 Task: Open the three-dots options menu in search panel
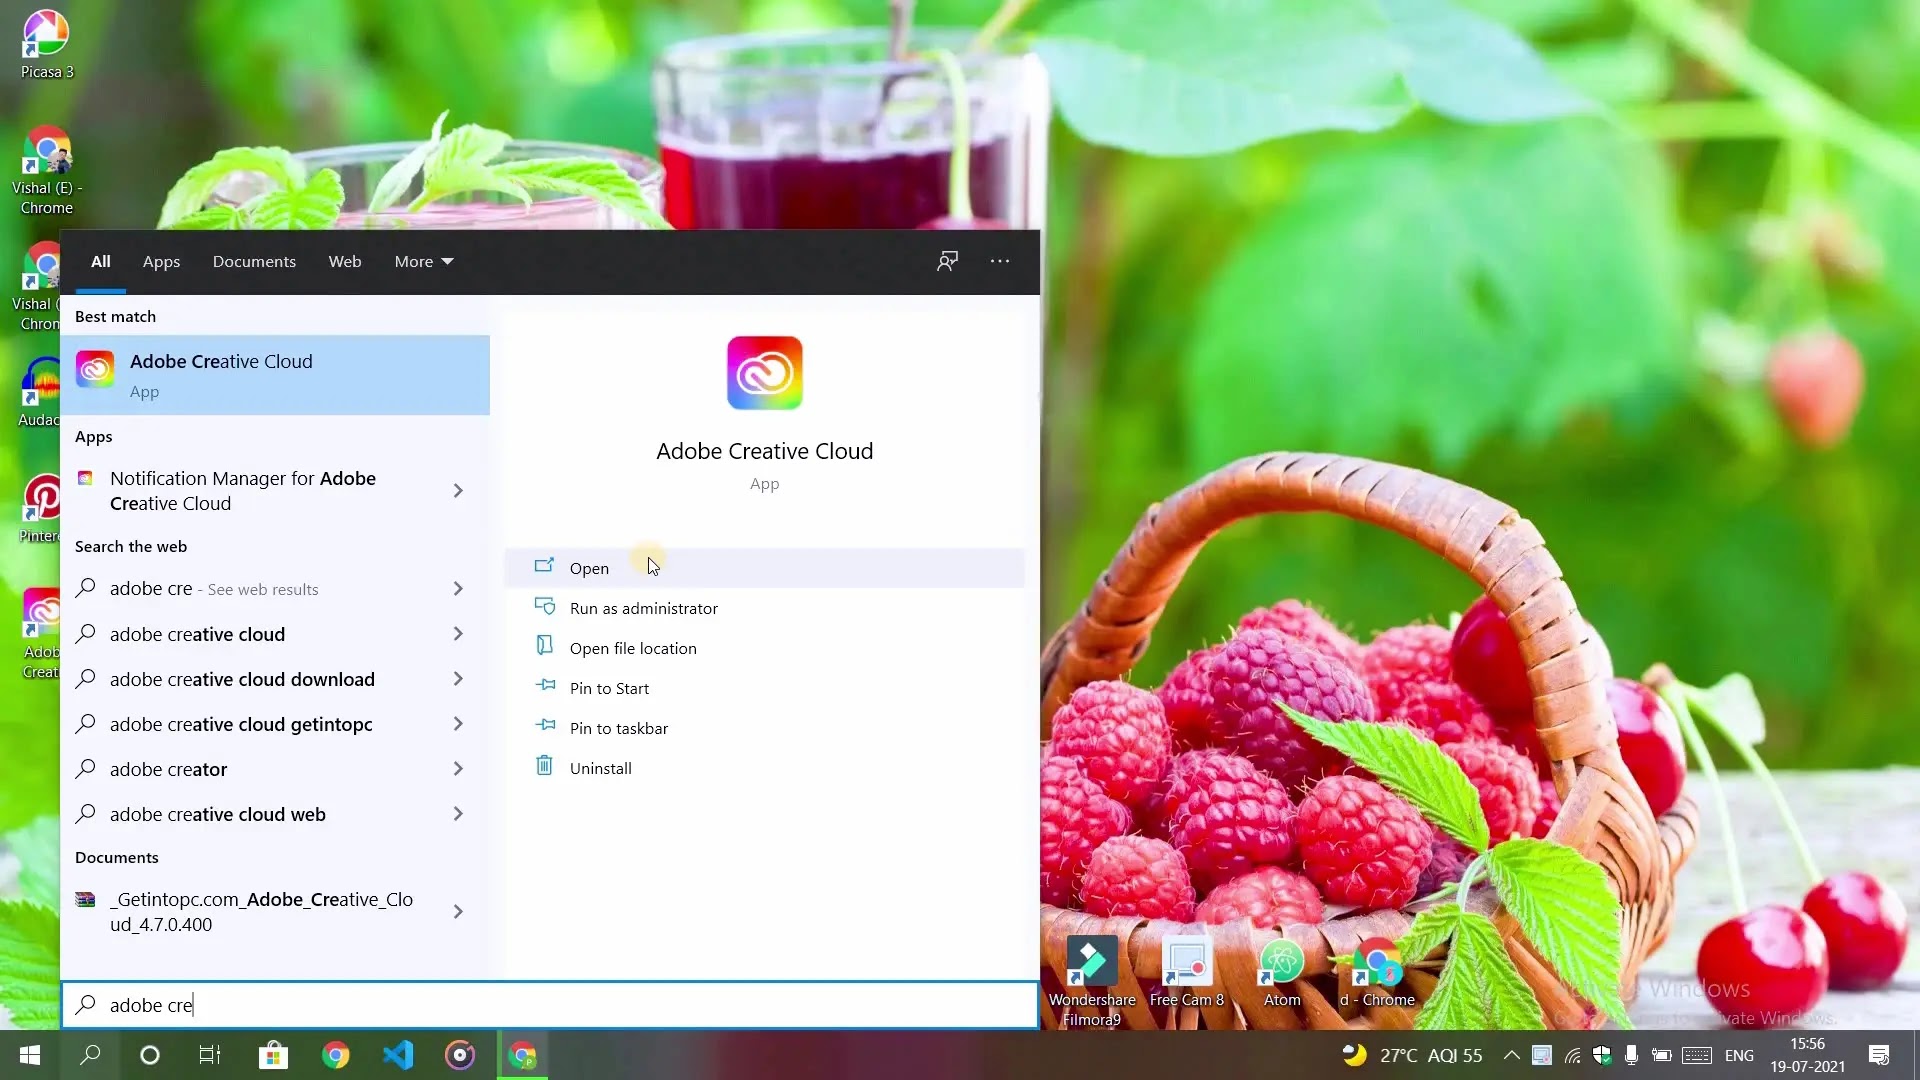(x=1000, y=261)
